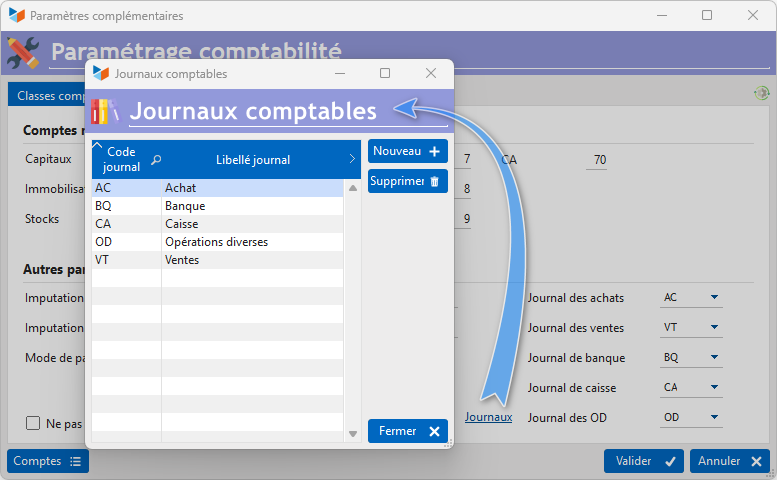Screen dimensions: 777x480
Task: Expand the Journal de caisse dropdown
Action: 714,388
